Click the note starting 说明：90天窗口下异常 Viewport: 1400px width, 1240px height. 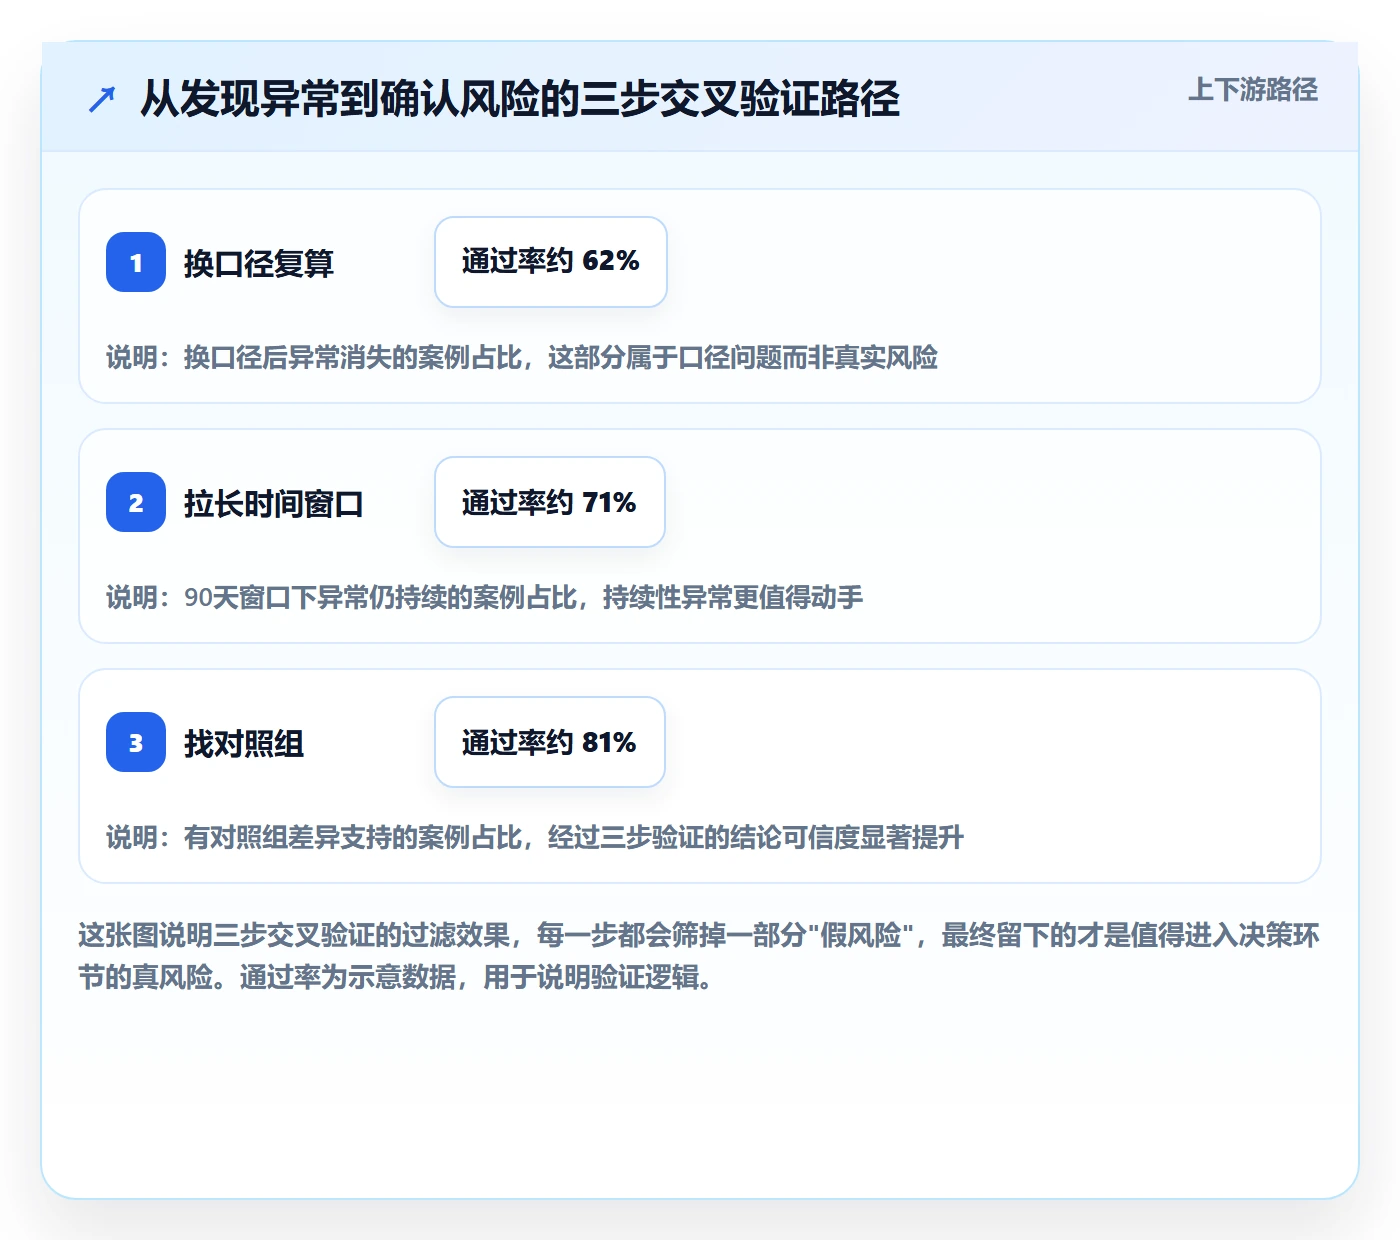[x=485, y=597]
